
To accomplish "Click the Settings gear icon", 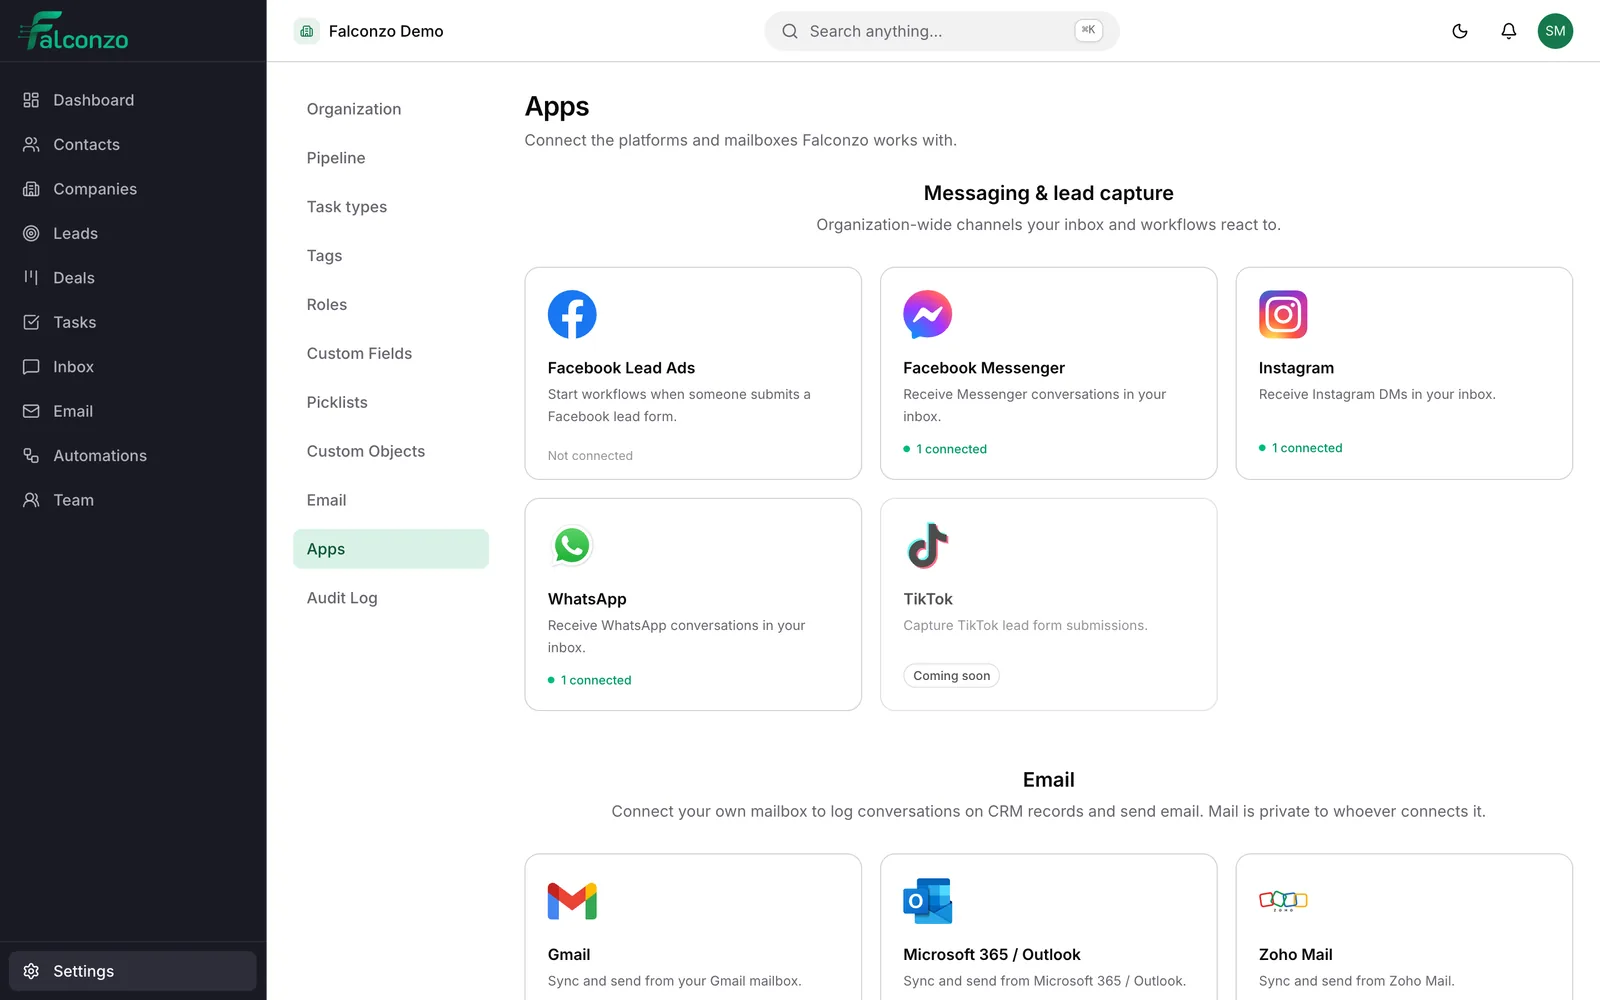I will 31,971.
